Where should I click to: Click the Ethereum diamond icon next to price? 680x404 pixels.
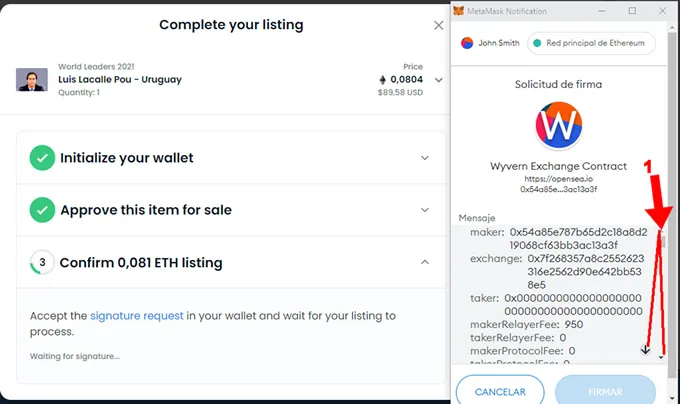(381, 80)
